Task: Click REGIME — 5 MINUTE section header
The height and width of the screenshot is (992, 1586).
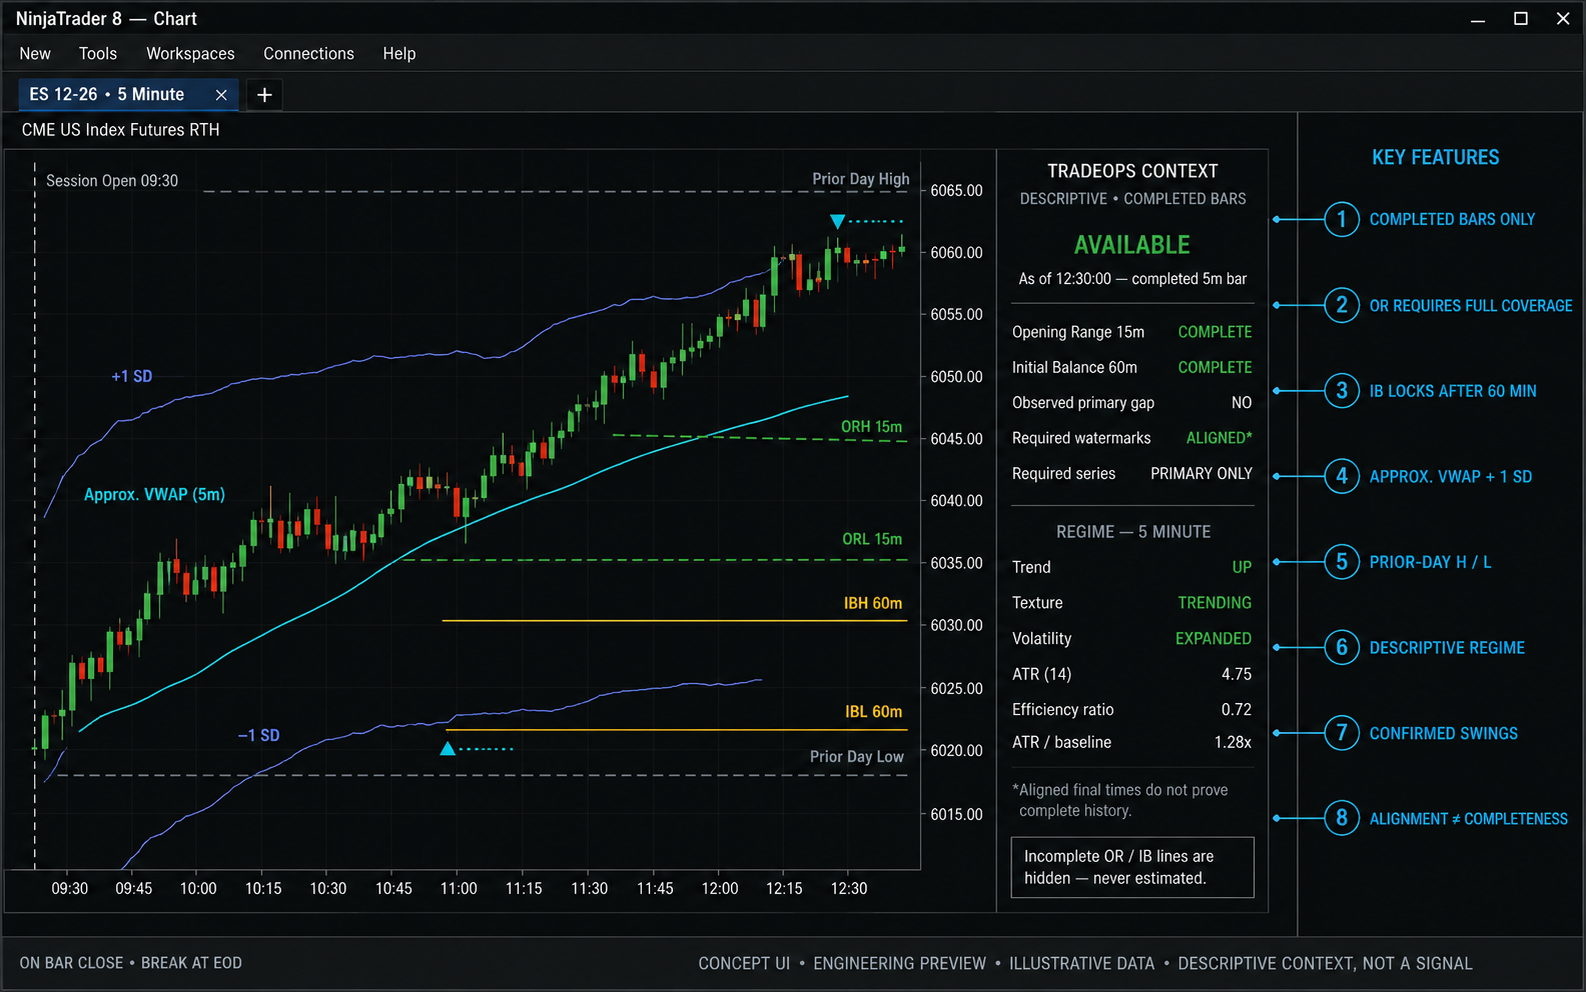Action: [x=1133, y=532]
